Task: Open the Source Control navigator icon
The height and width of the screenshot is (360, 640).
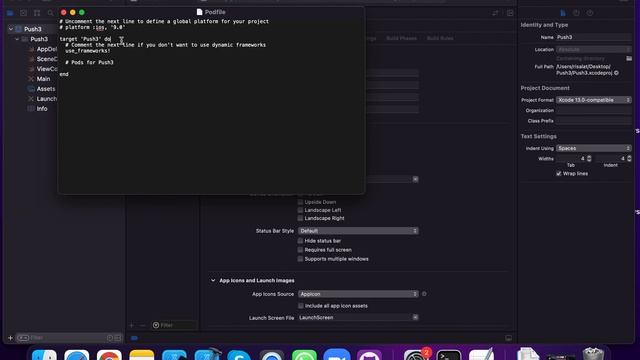Action: [x=23, y=13]
